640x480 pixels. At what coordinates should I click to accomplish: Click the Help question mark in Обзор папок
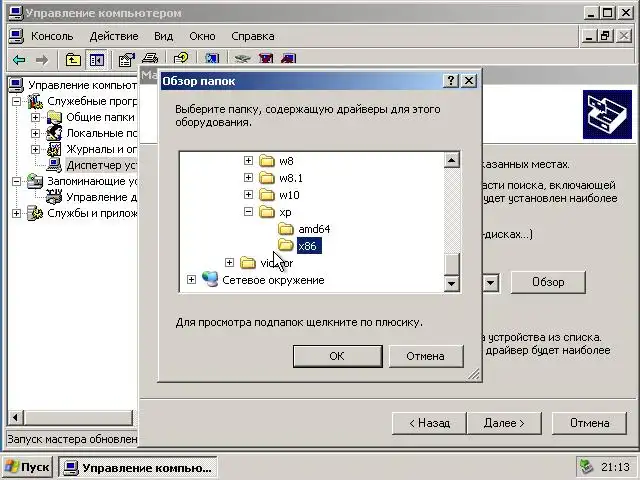(x=451, y=80)
